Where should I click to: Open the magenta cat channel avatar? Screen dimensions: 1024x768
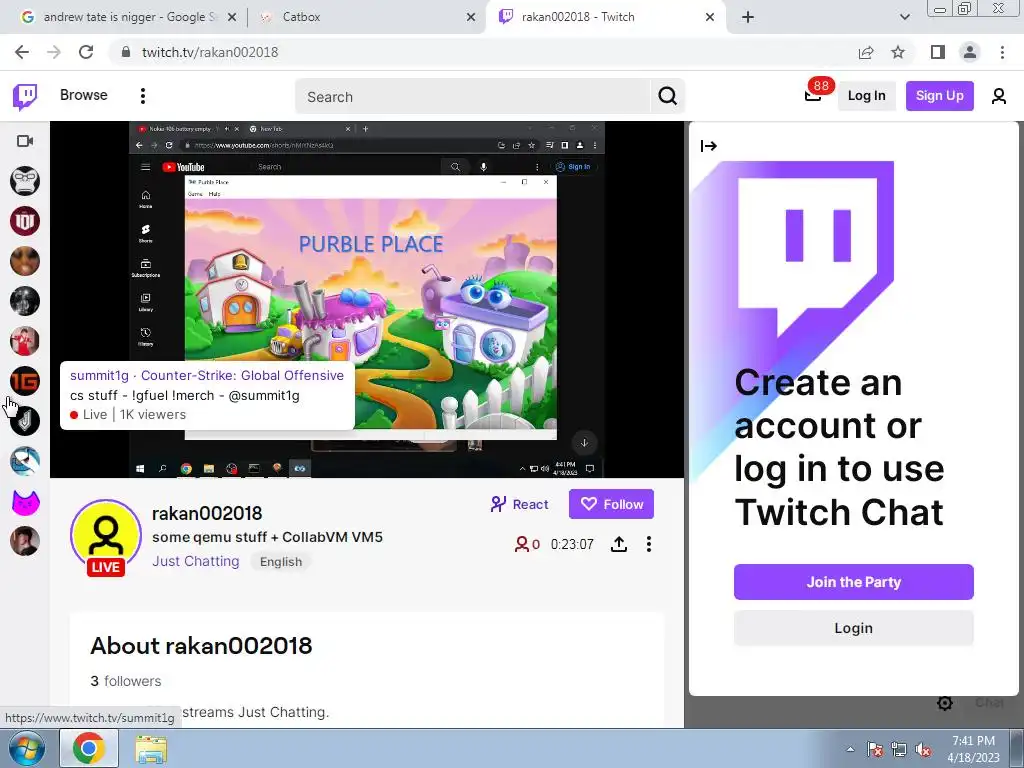click(x=25, y=502)
